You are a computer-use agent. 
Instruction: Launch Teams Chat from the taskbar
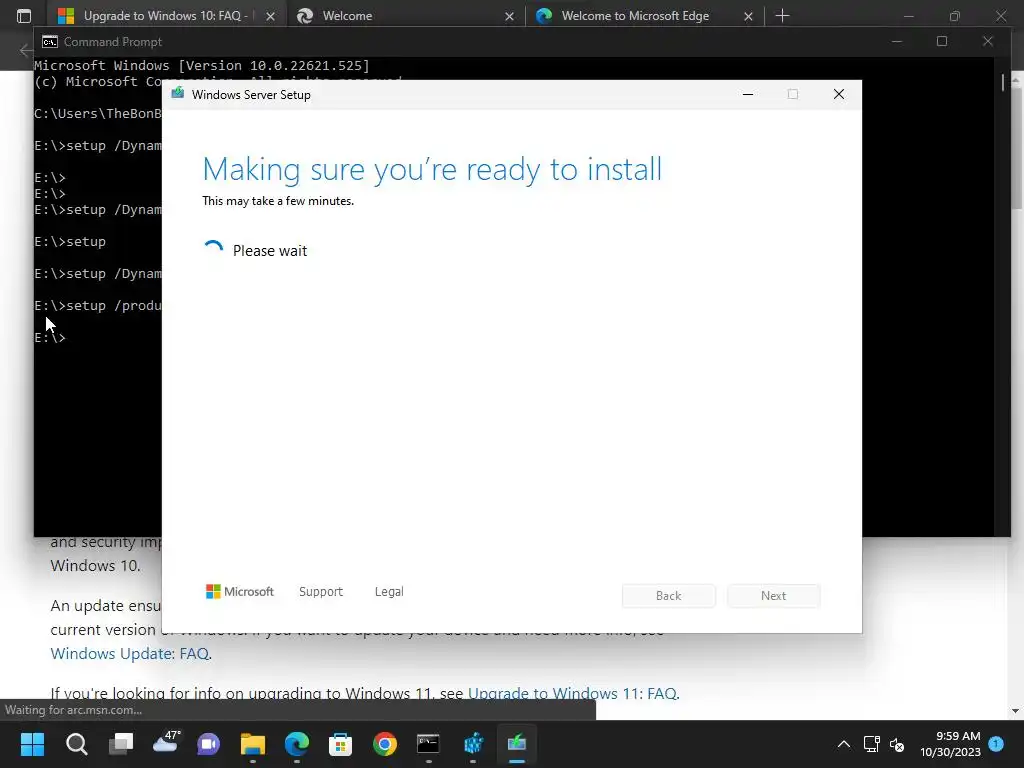(x=209, y=744)
